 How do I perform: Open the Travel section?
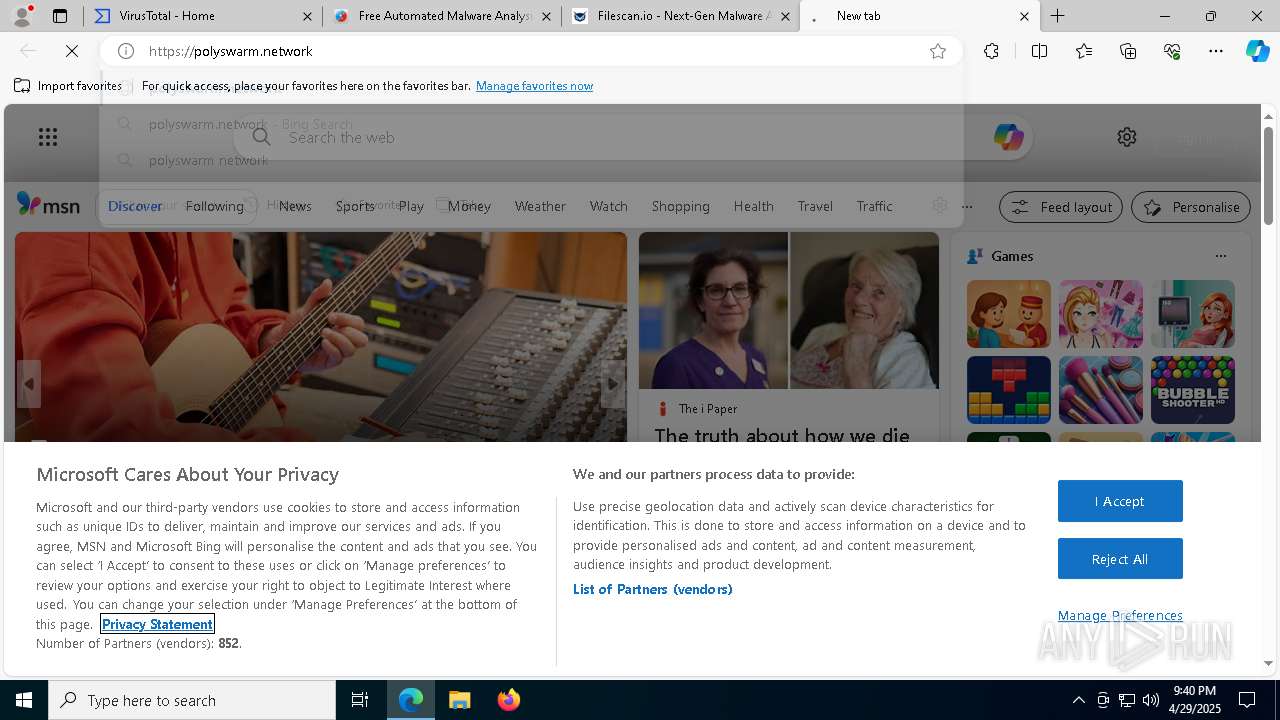pyautogui.click(x=815, y=206)
